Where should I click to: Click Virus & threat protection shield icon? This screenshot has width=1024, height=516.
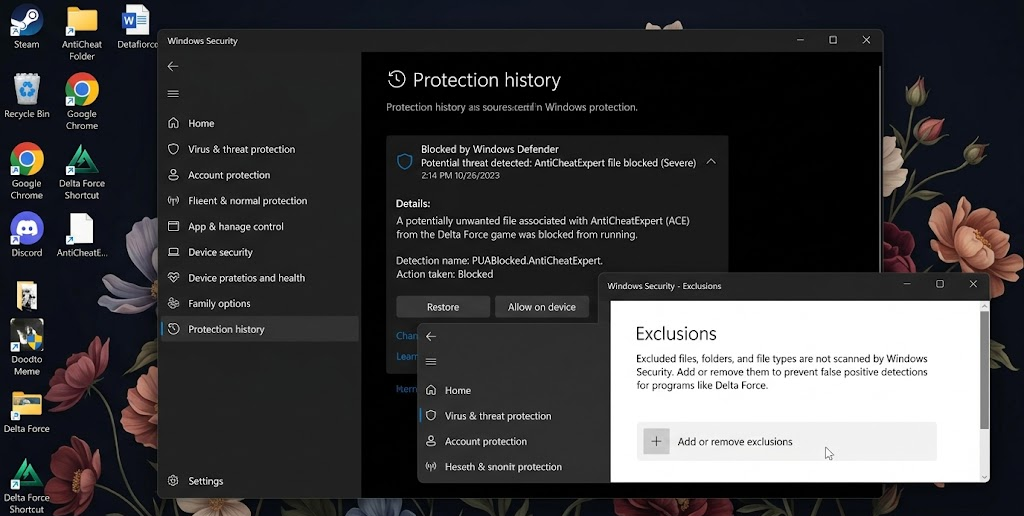pos(173,149)
